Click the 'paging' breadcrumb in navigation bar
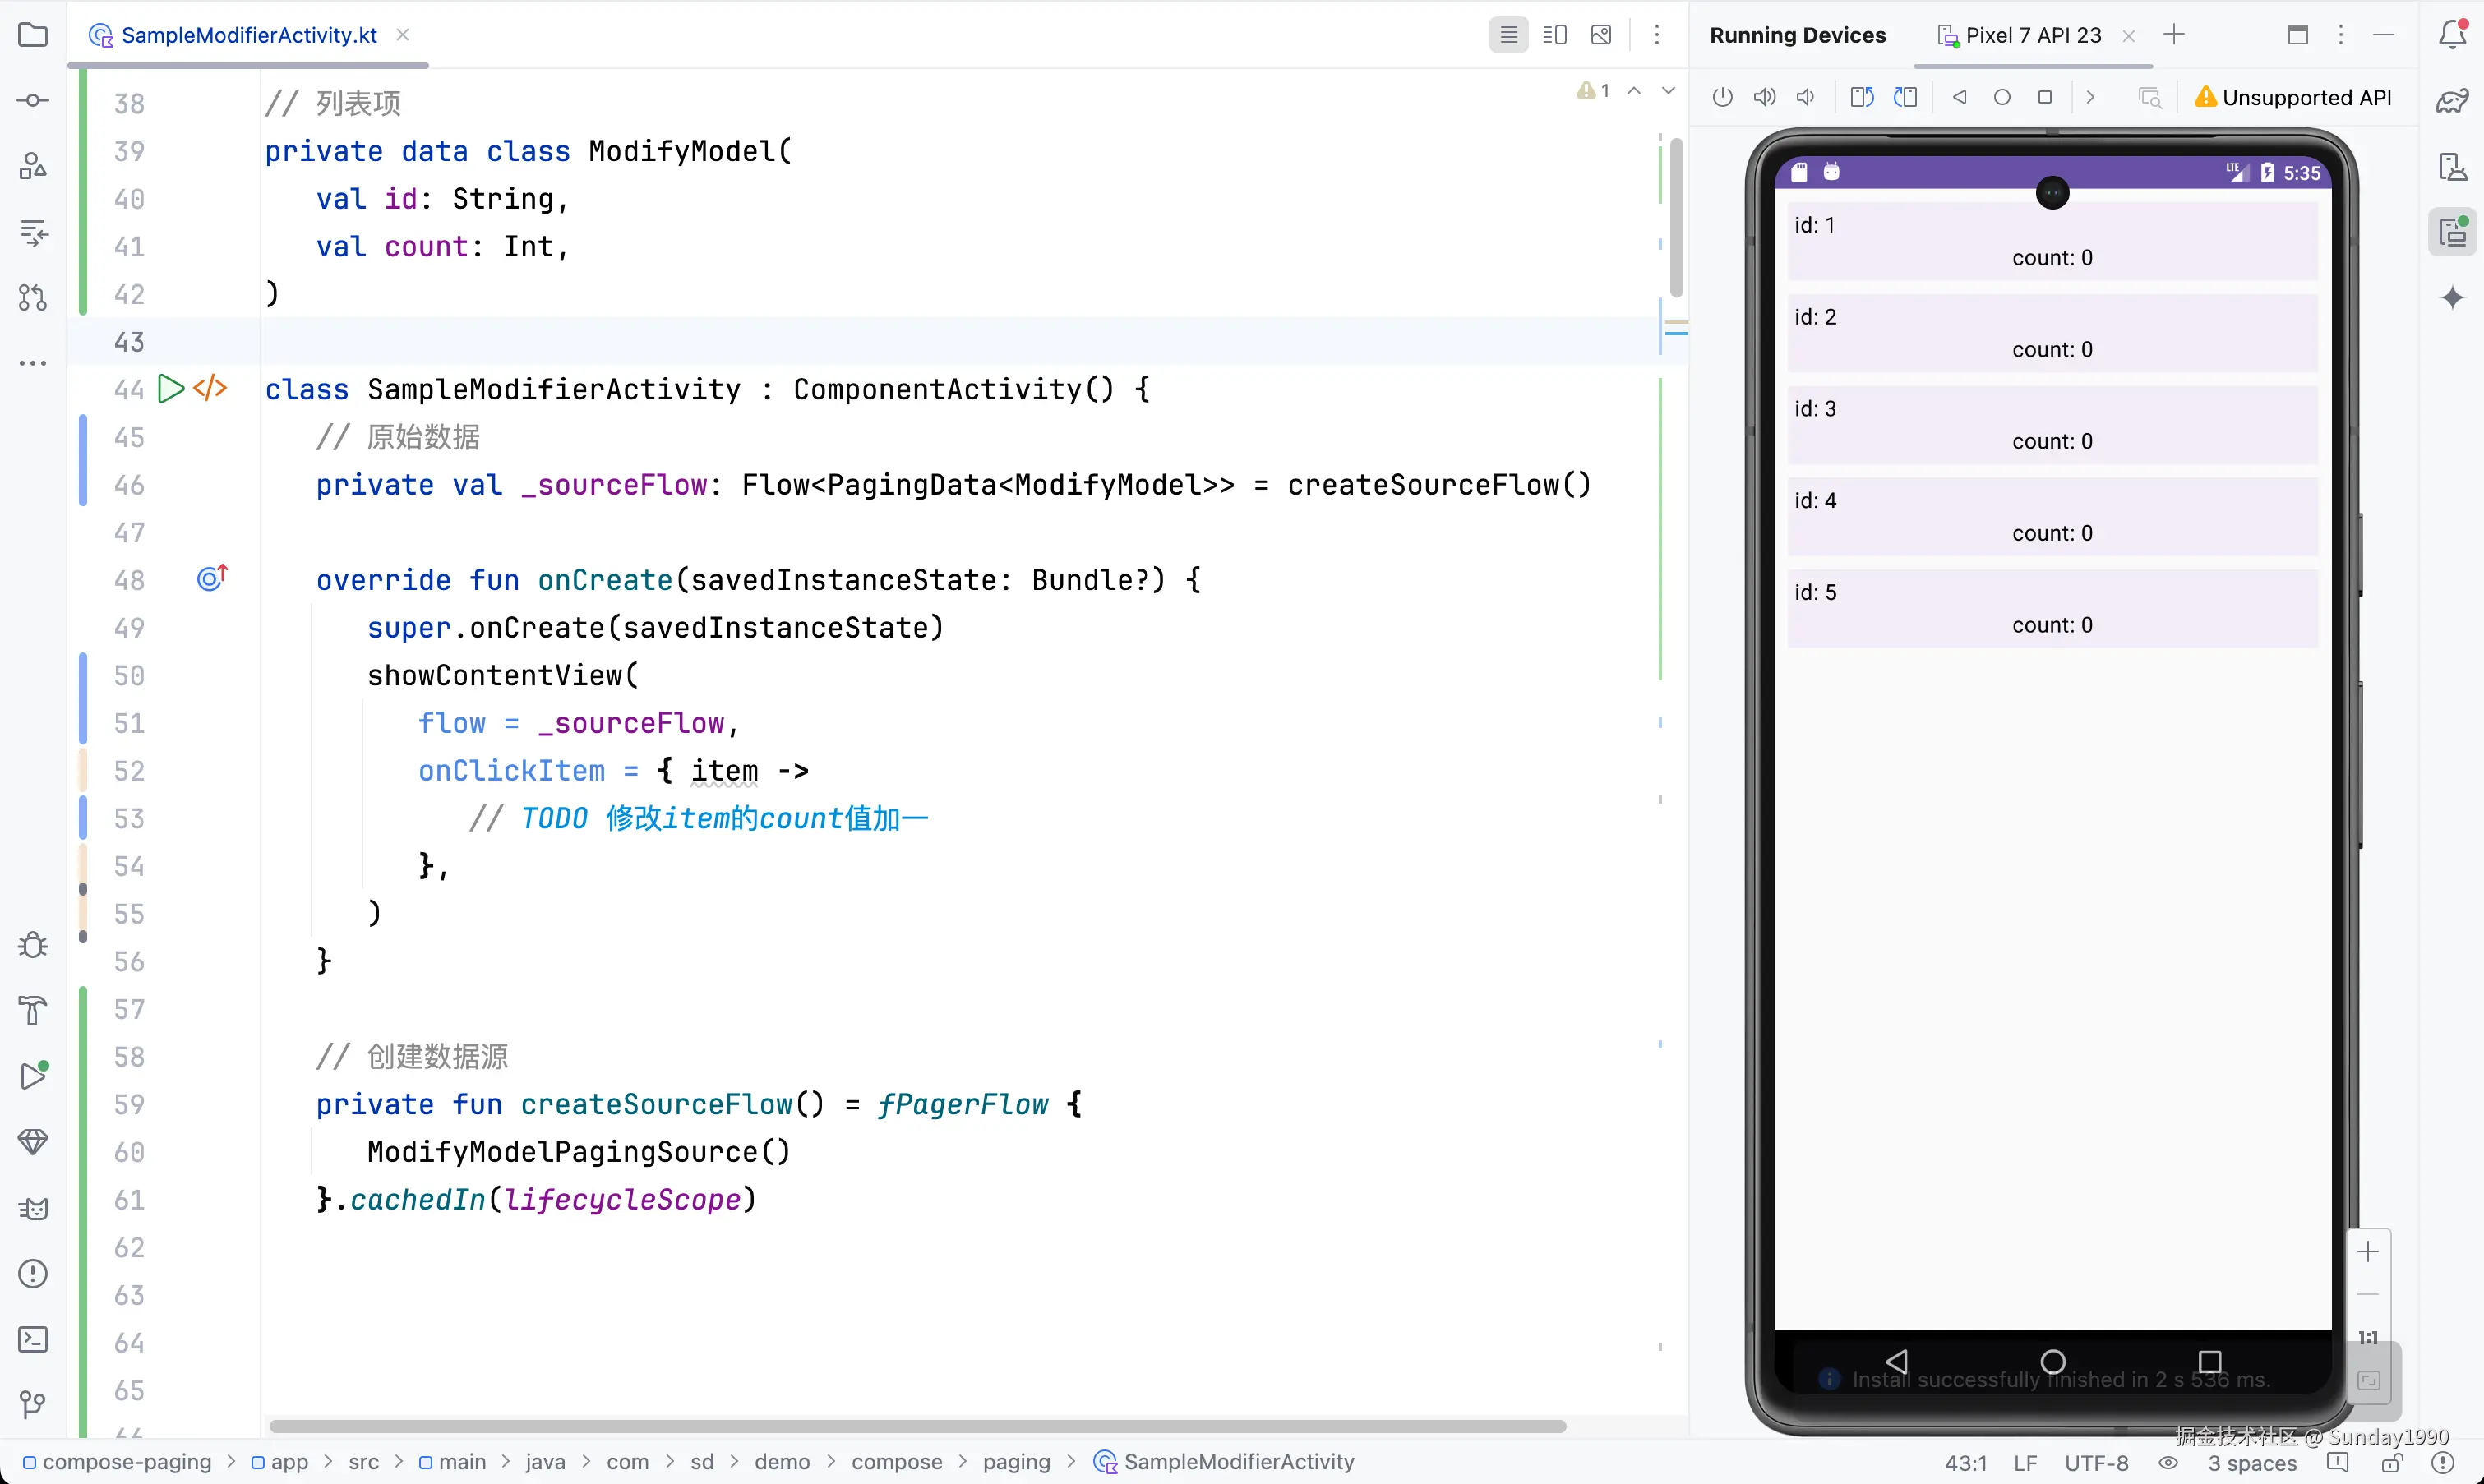 tap(1015, 1462)
